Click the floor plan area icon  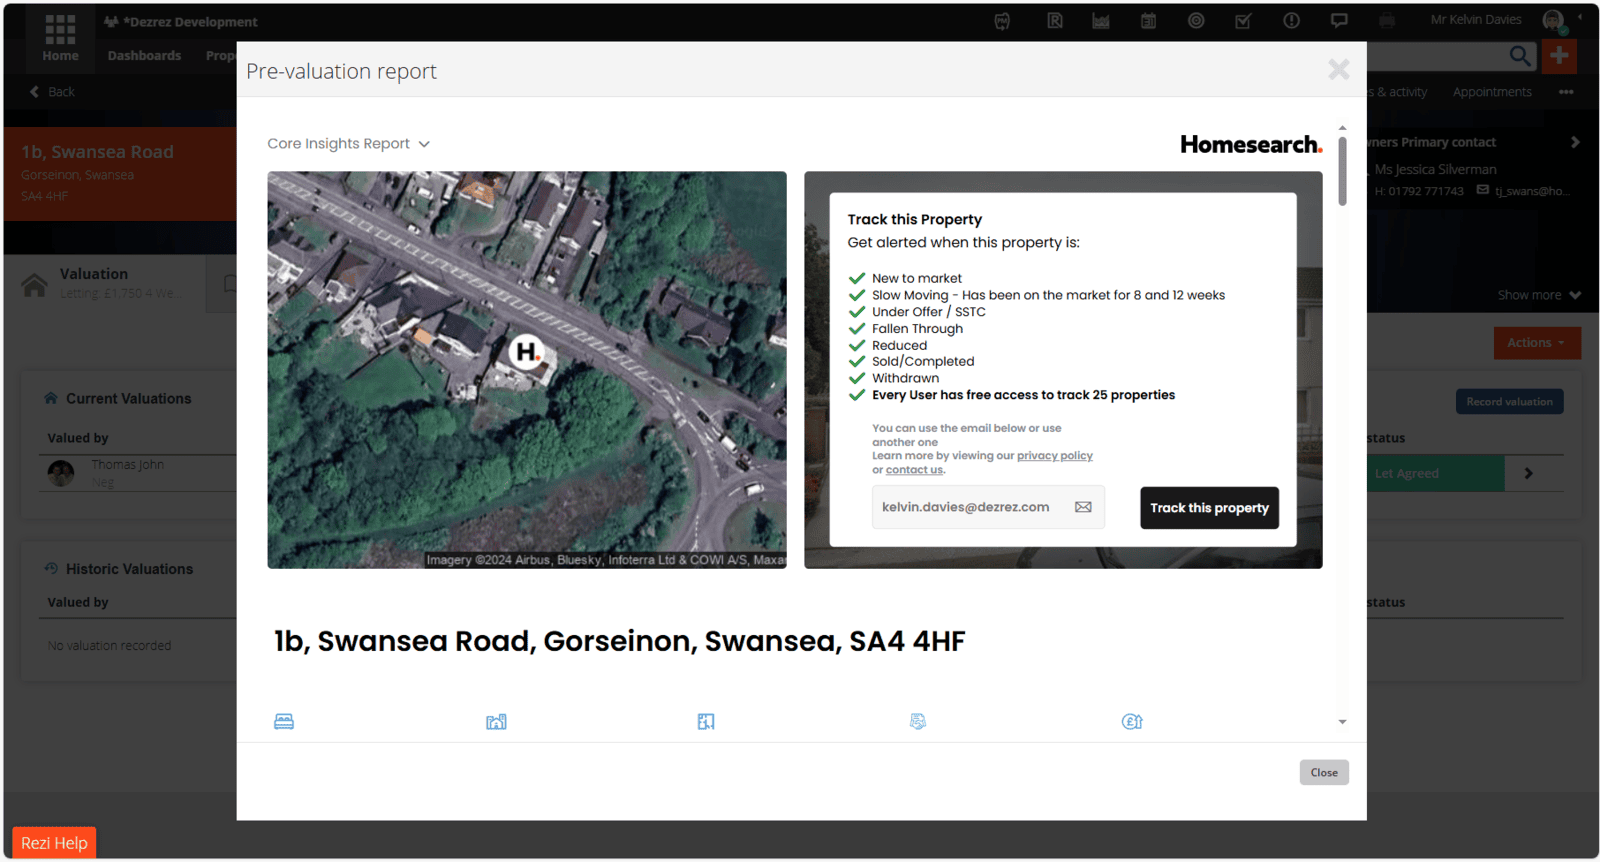706,721
